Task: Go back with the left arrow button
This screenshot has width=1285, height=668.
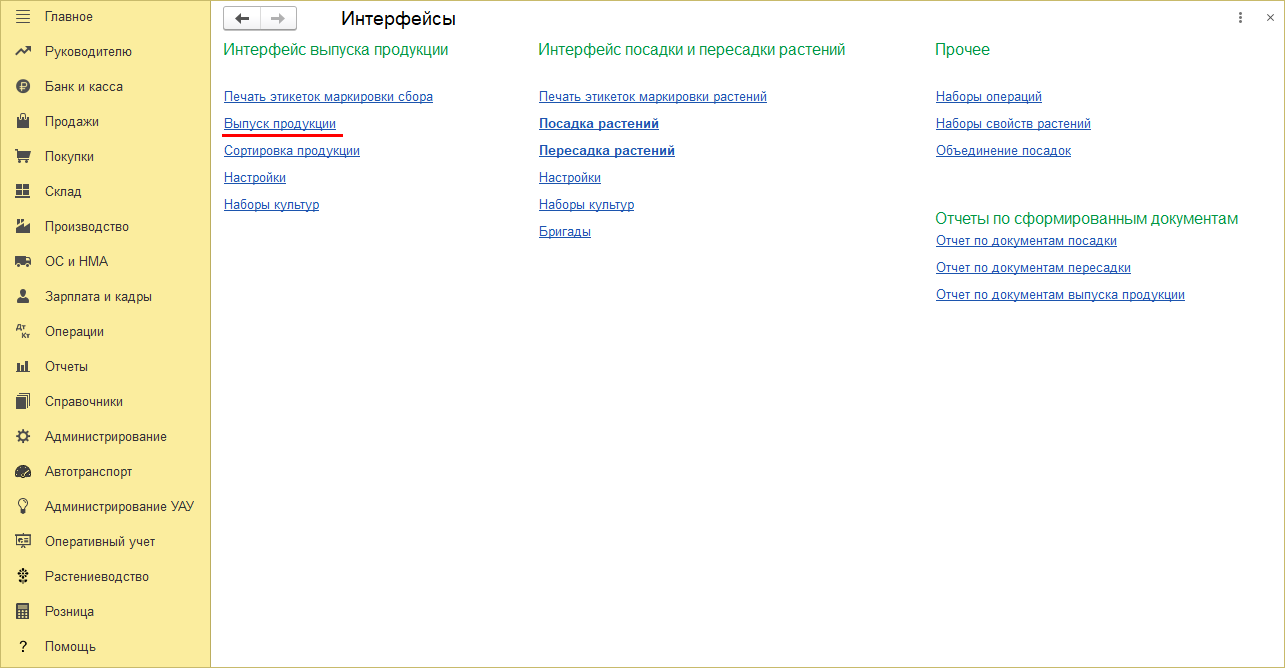Action: [242, 18]
